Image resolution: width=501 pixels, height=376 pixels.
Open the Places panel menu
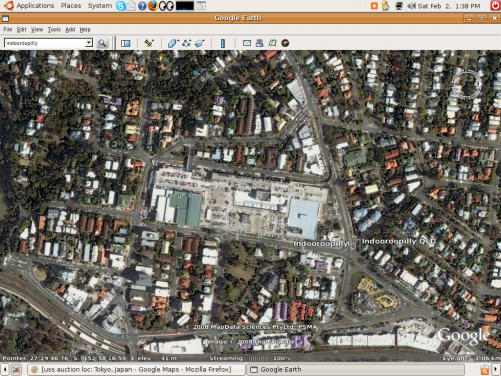click(x=71, y=6)
